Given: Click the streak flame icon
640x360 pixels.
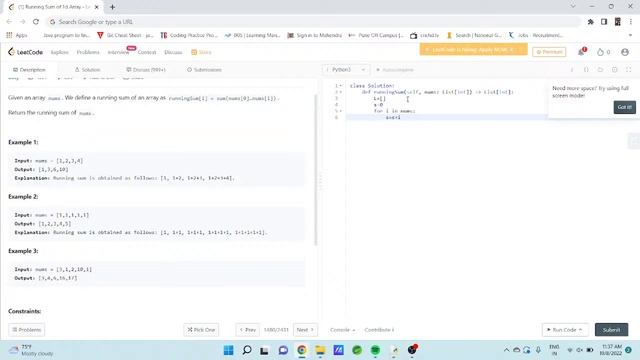Looking at the screenshot, I should (600, 52).
